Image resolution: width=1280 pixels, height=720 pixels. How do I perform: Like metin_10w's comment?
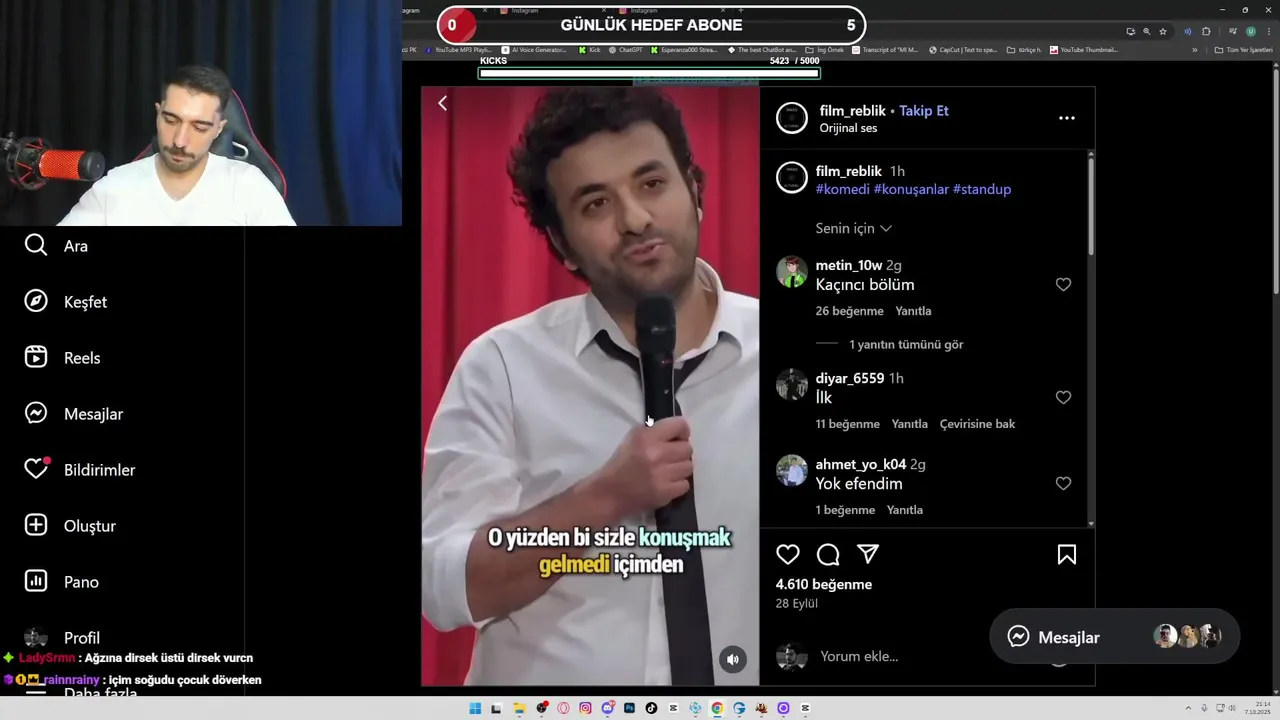pos(1063,285)
